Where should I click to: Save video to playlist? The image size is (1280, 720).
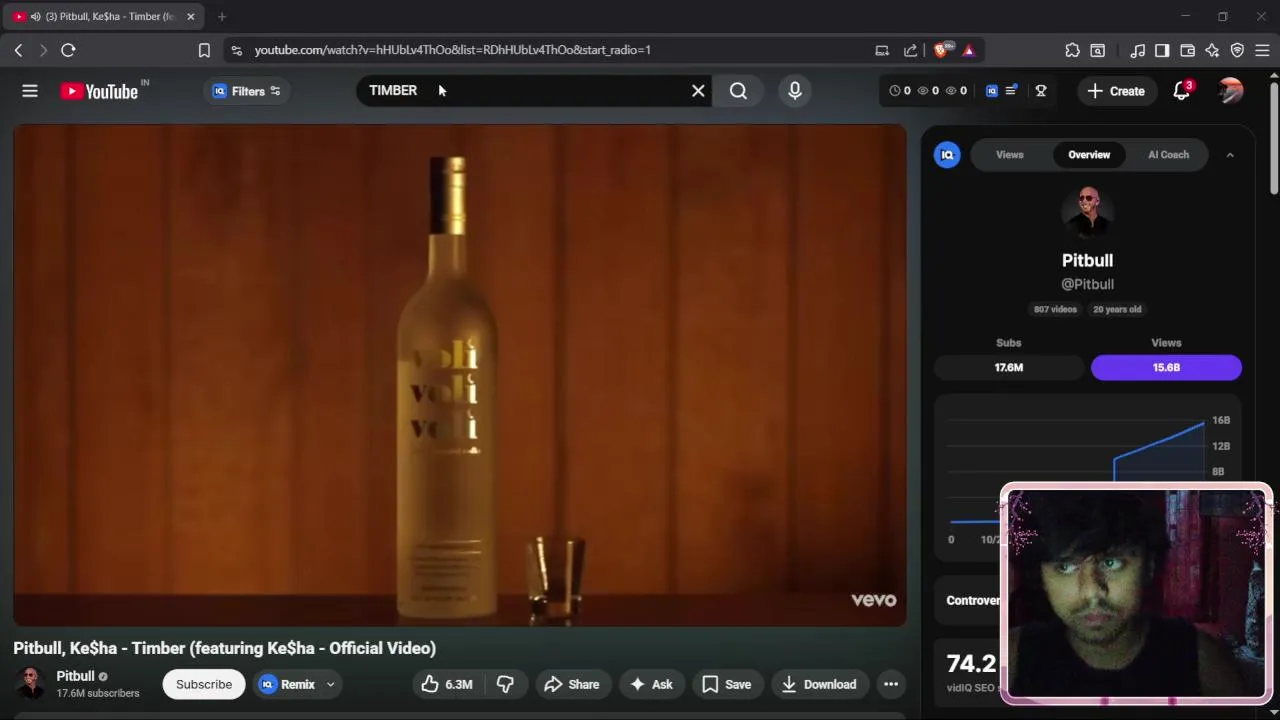coord(727,684)
